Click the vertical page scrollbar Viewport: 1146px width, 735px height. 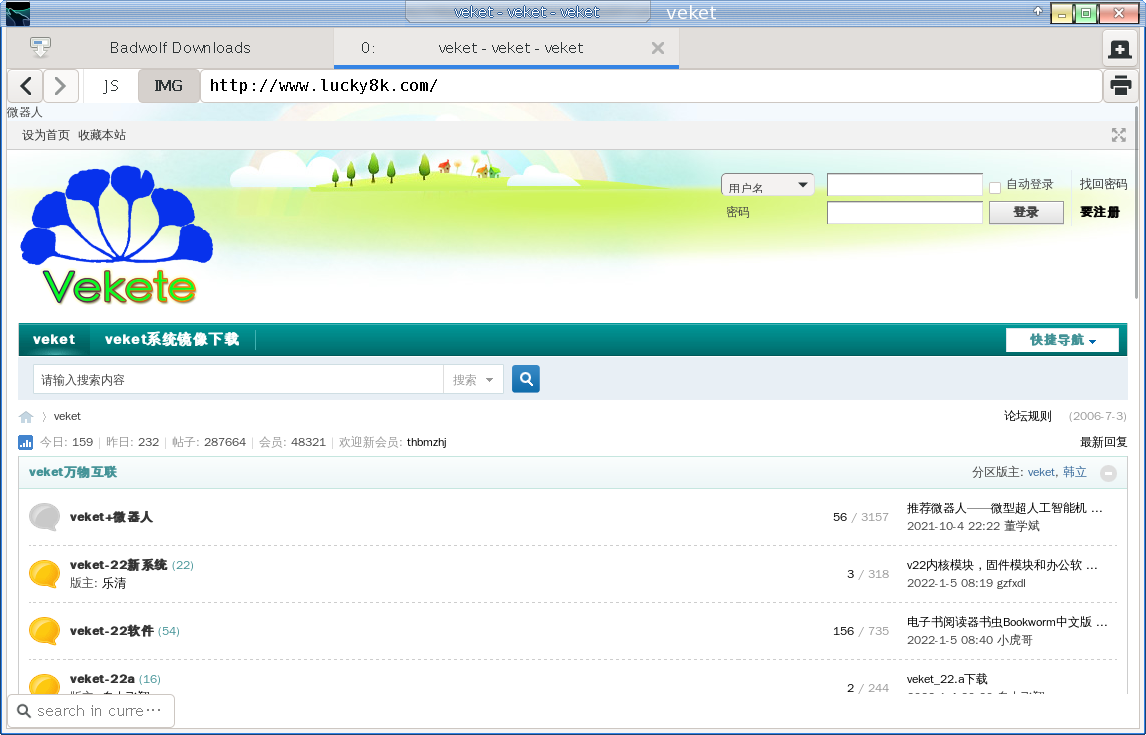click(1136, 203)
